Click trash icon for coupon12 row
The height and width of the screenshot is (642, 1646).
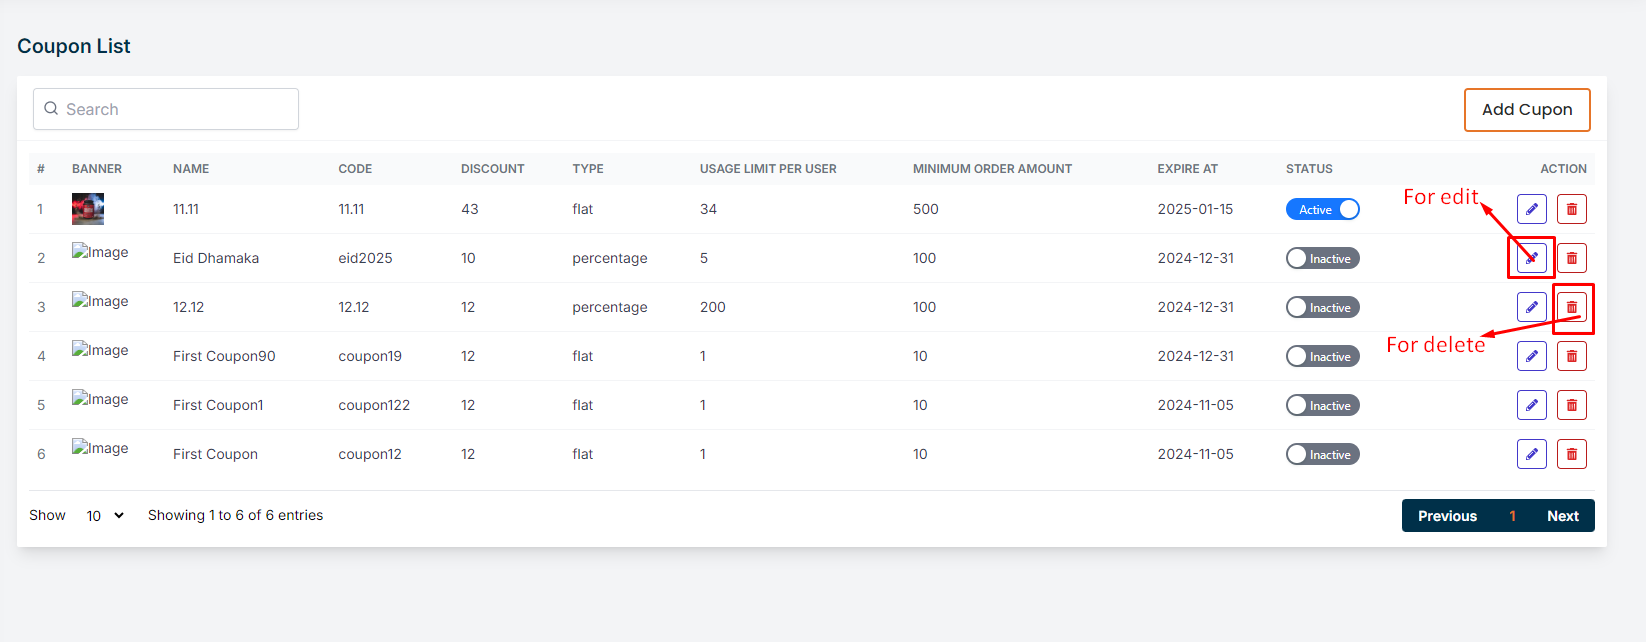1571,454
